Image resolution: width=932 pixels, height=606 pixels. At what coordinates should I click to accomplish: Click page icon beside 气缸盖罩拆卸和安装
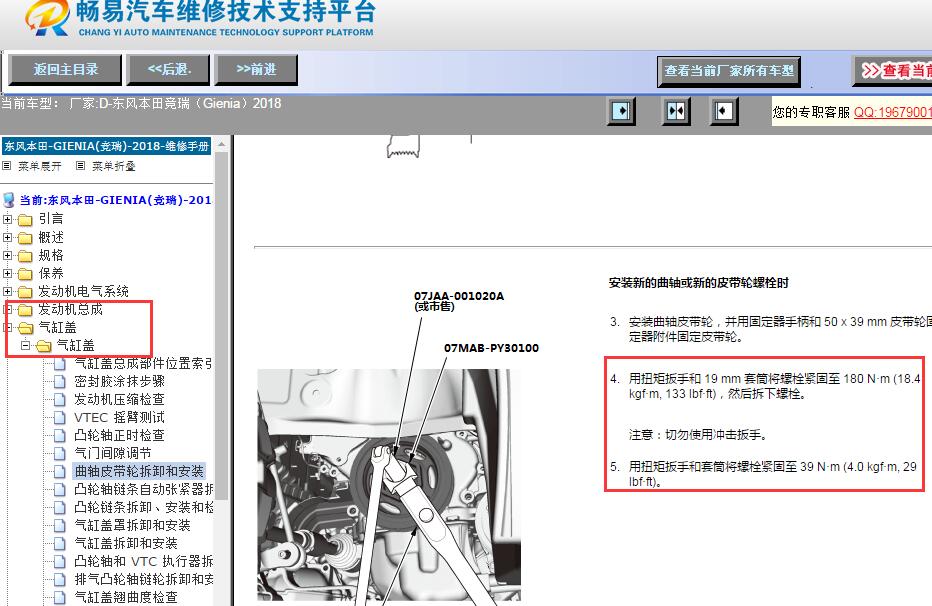pyautogui.click(x=59, y=525)
